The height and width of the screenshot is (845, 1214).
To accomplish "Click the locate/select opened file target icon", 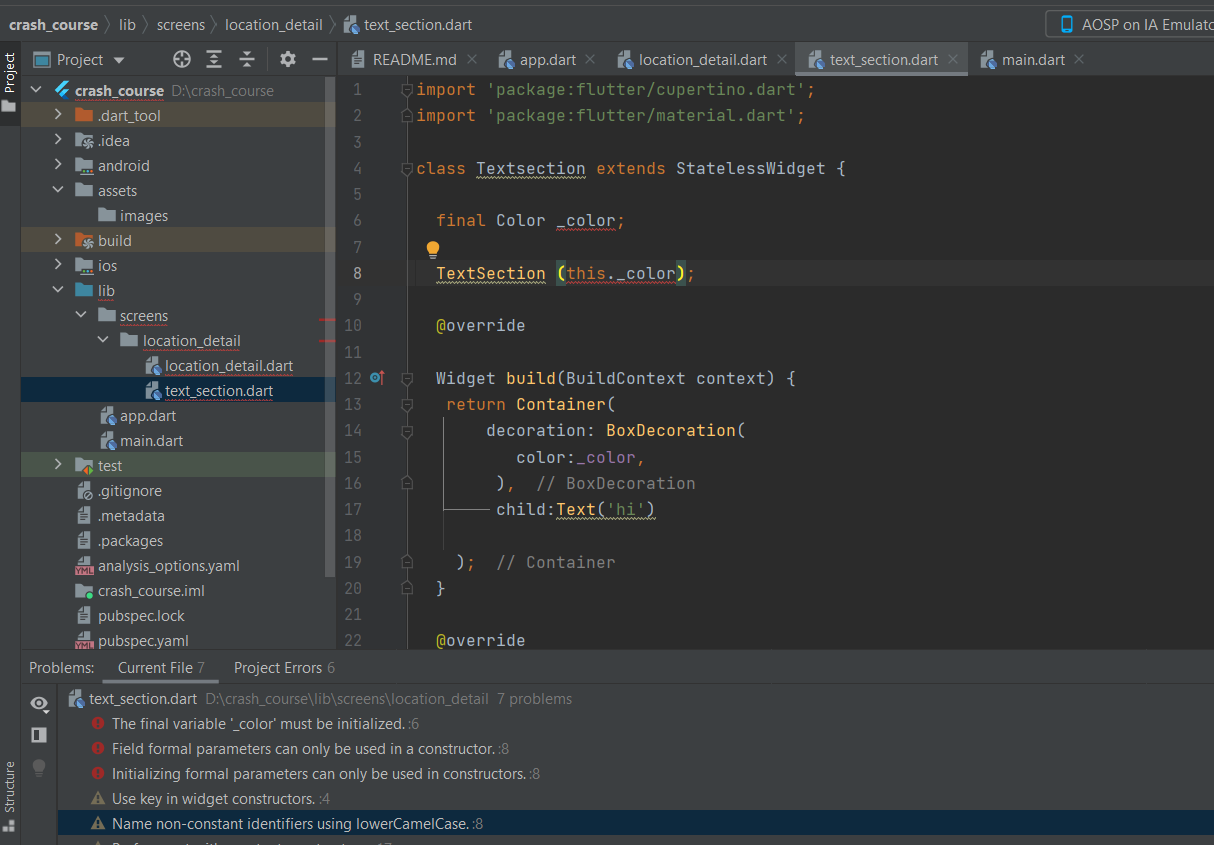I will pos(181,59).
